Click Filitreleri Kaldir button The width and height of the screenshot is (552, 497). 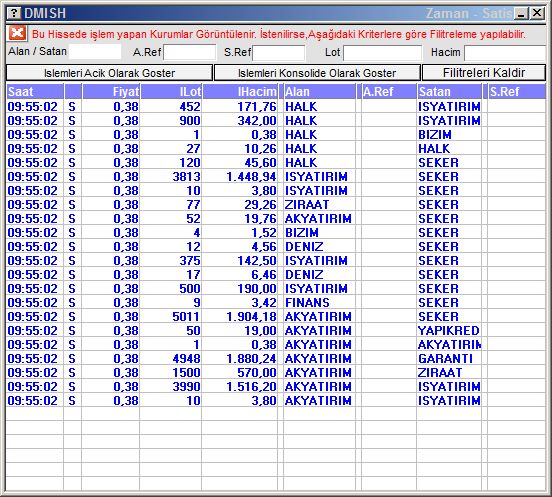tap(484, 73)
